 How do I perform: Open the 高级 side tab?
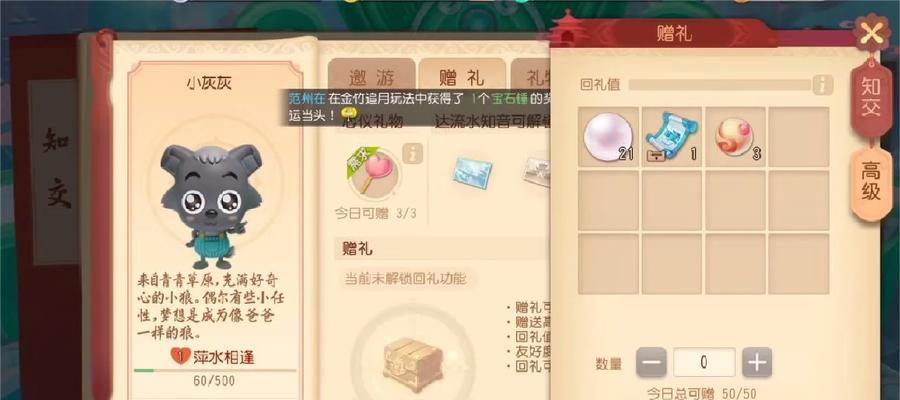click(x=871, y=181)
